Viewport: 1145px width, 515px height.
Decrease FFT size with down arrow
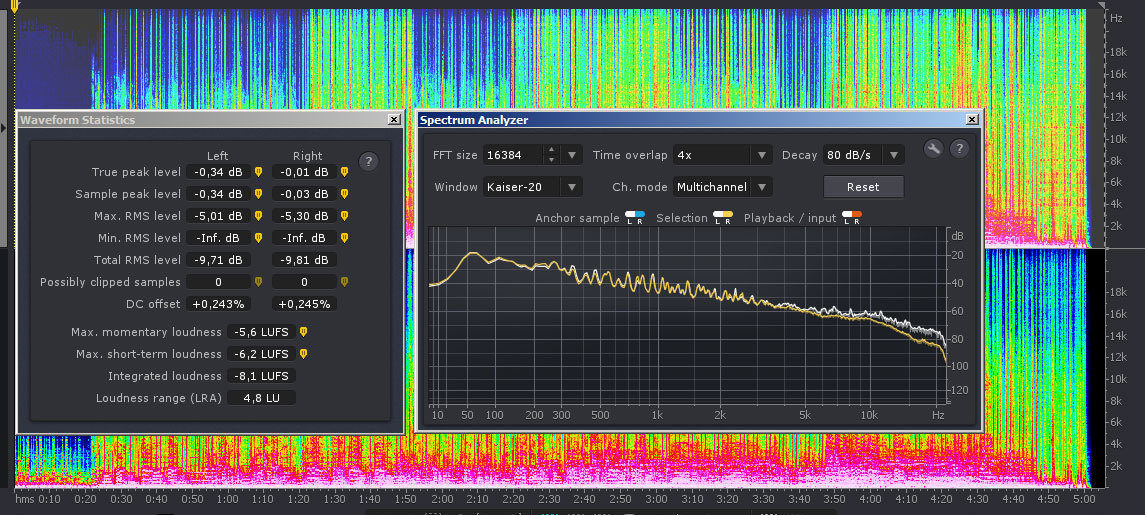pyautogui.click(x=551, y=159)
